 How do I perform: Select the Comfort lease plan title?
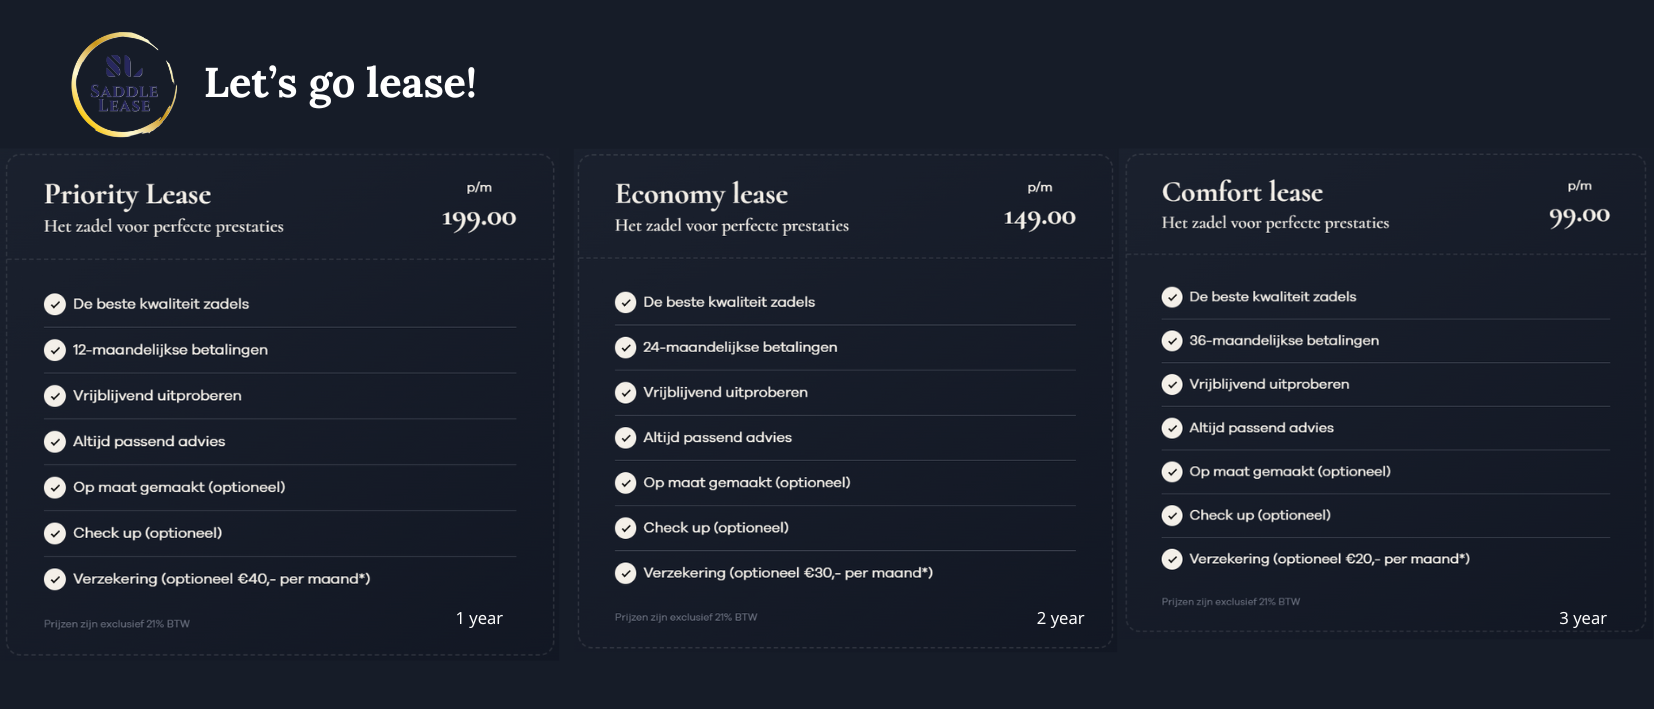[x=1242, y=192]
